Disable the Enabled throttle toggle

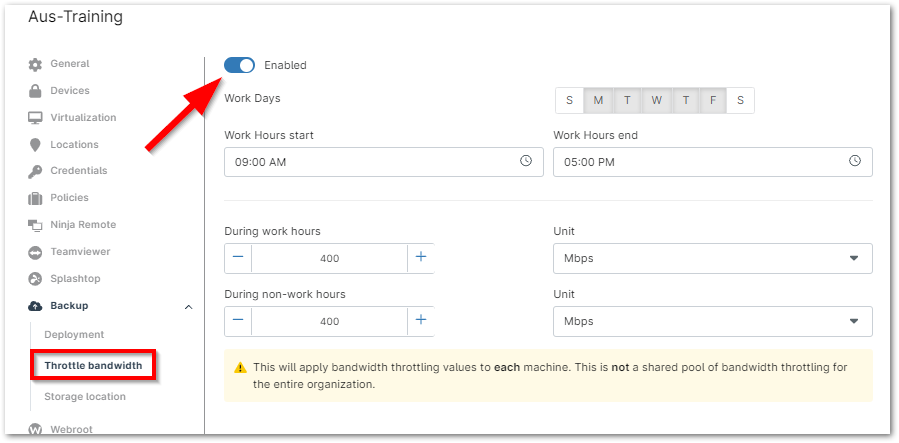(x=240, y=65)
